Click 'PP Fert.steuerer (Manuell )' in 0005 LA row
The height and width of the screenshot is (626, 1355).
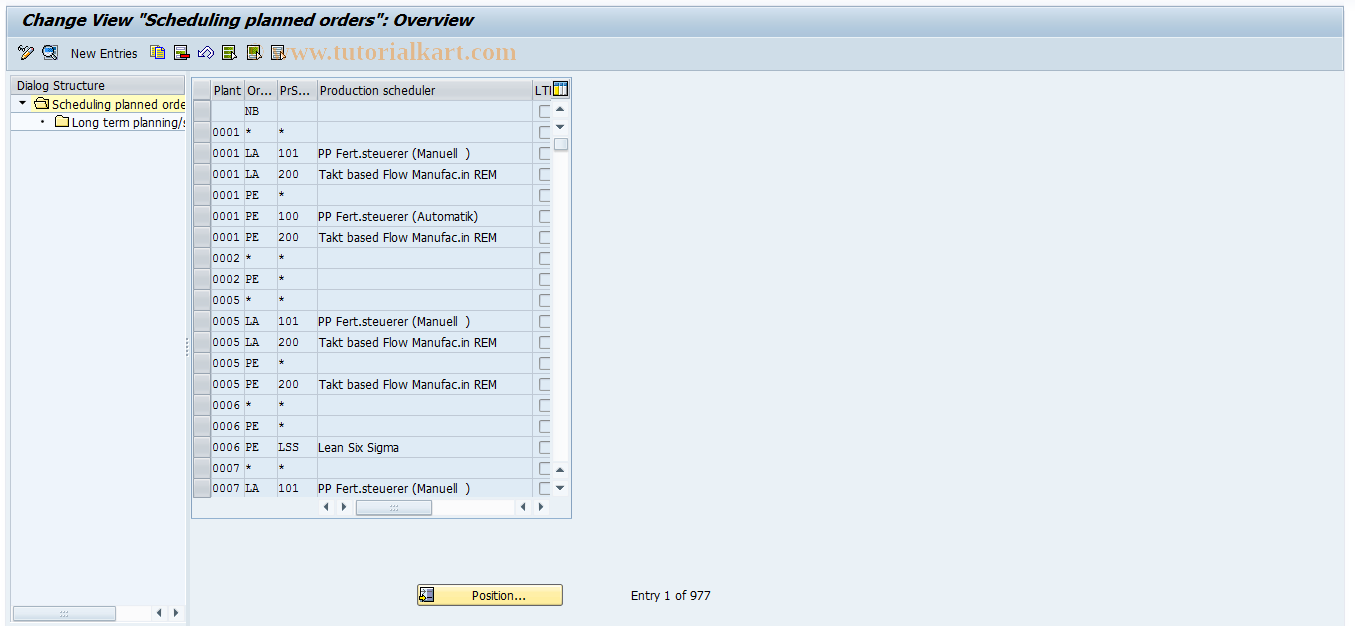click(x=425, y=321)
